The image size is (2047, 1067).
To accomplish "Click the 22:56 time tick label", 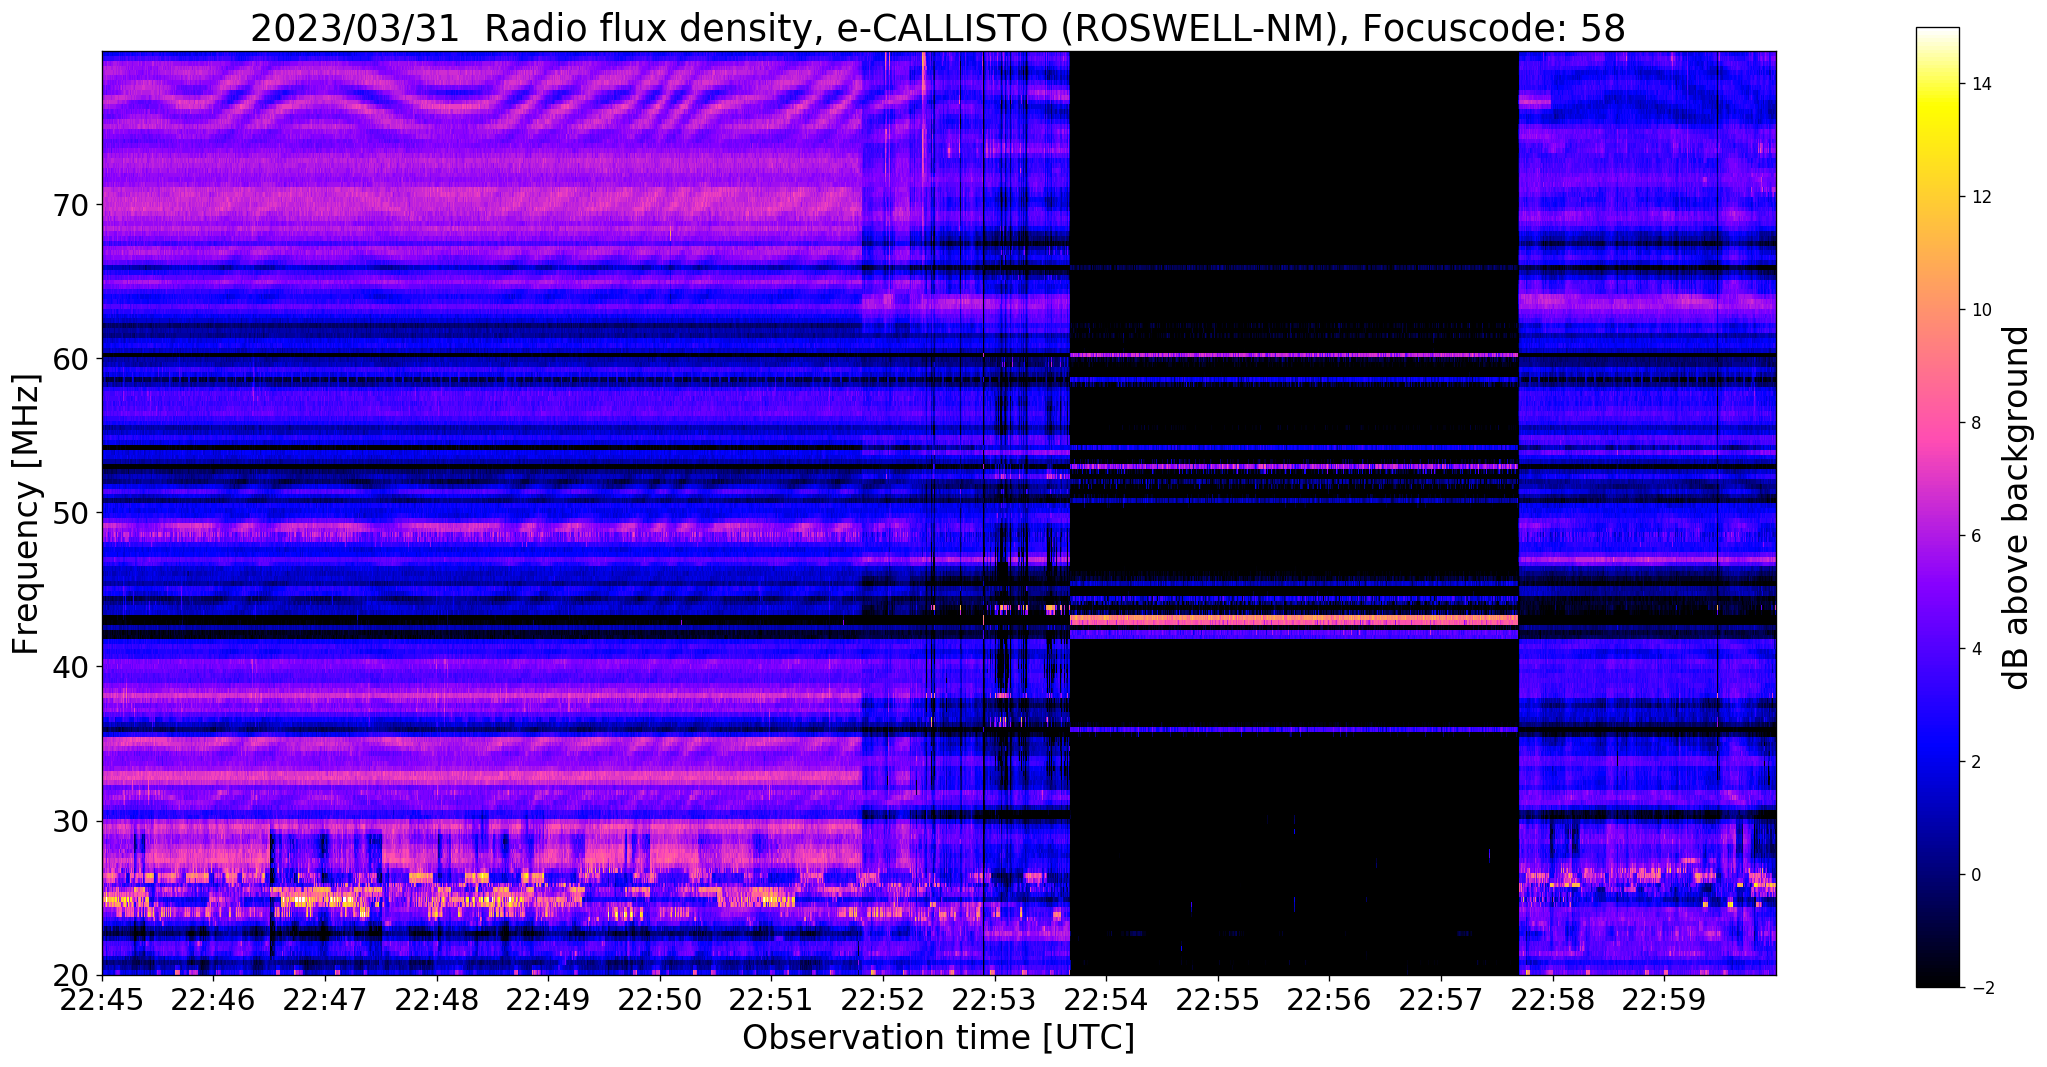I will (x=1329, y=998).
